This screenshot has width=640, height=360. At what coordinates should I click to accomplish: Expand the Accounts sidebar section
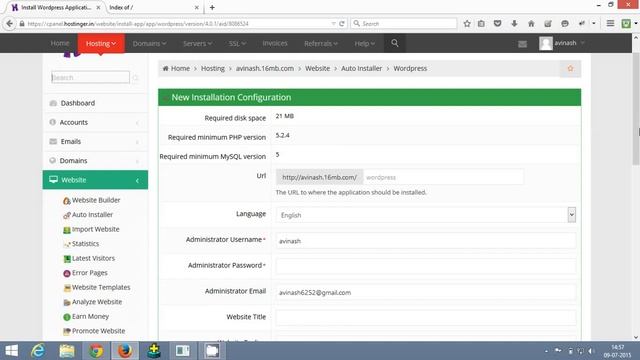click(95, 122)
